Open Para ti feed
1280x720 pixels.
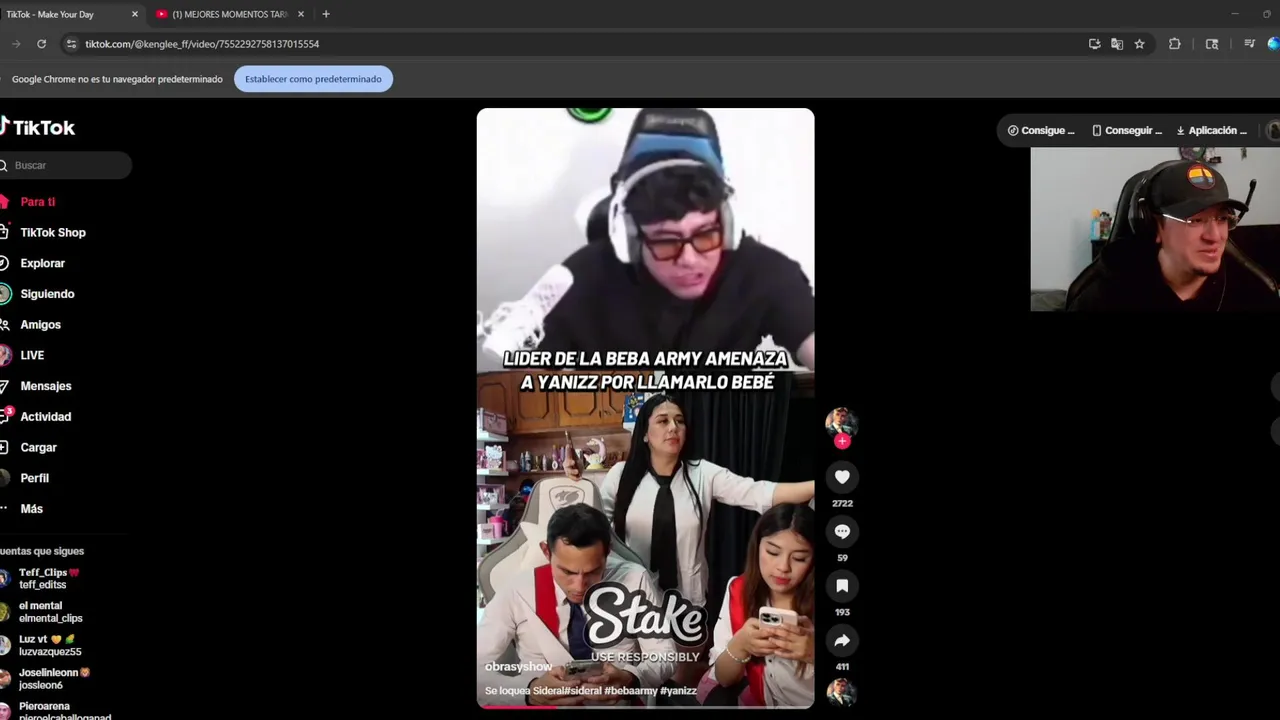coord(37,202)
